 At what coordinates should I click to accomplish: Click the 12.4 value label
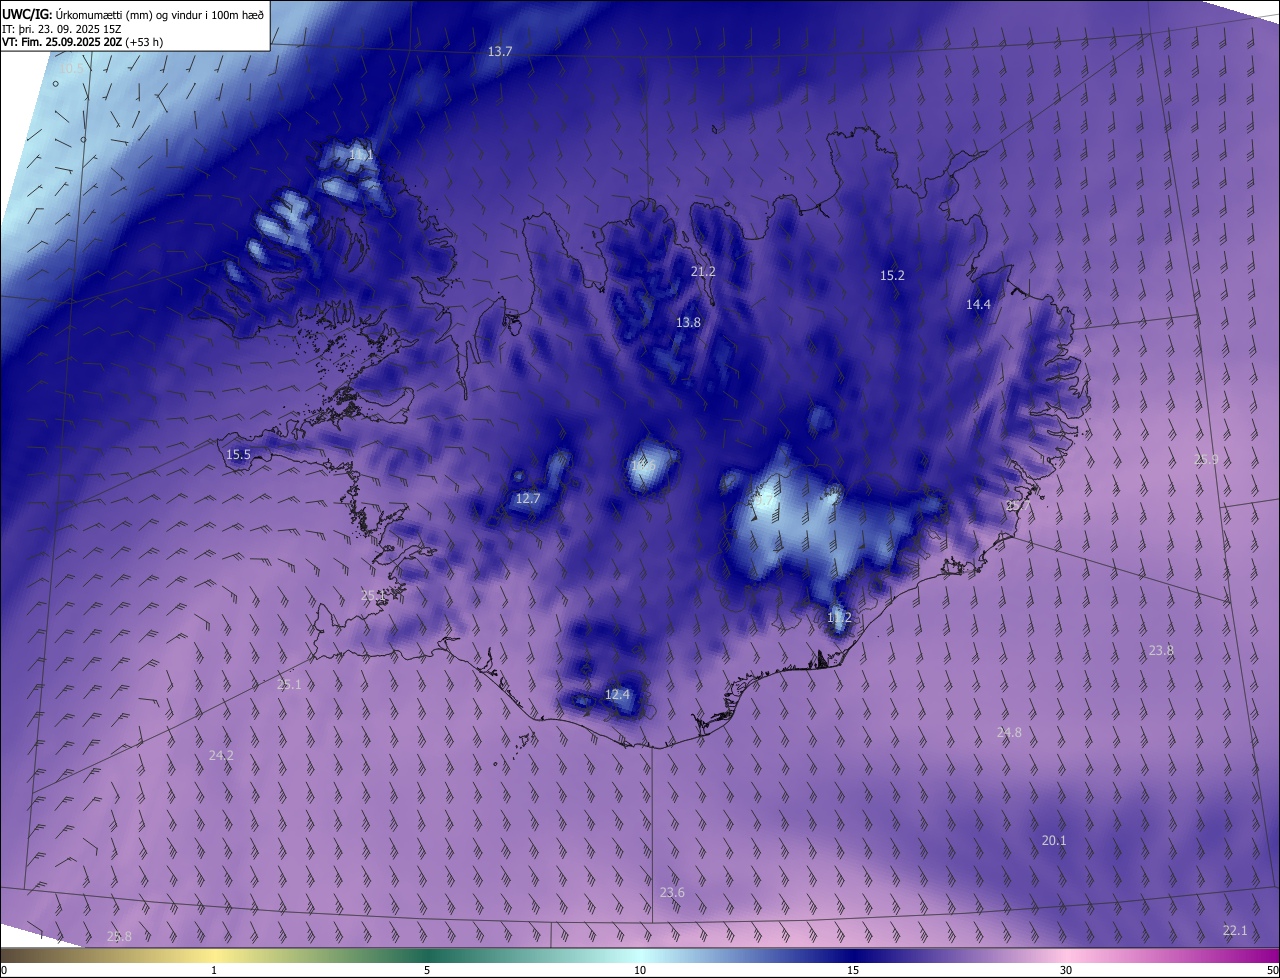click(x=618, y=694)
